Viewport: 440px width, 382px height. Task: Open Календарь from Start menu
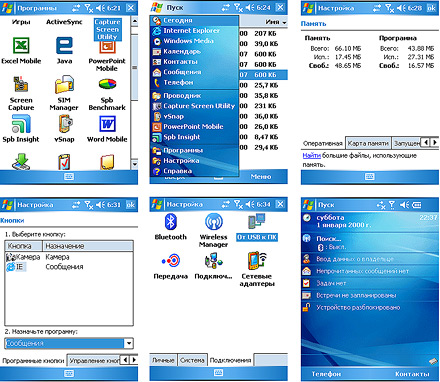(x=195, y=51)
